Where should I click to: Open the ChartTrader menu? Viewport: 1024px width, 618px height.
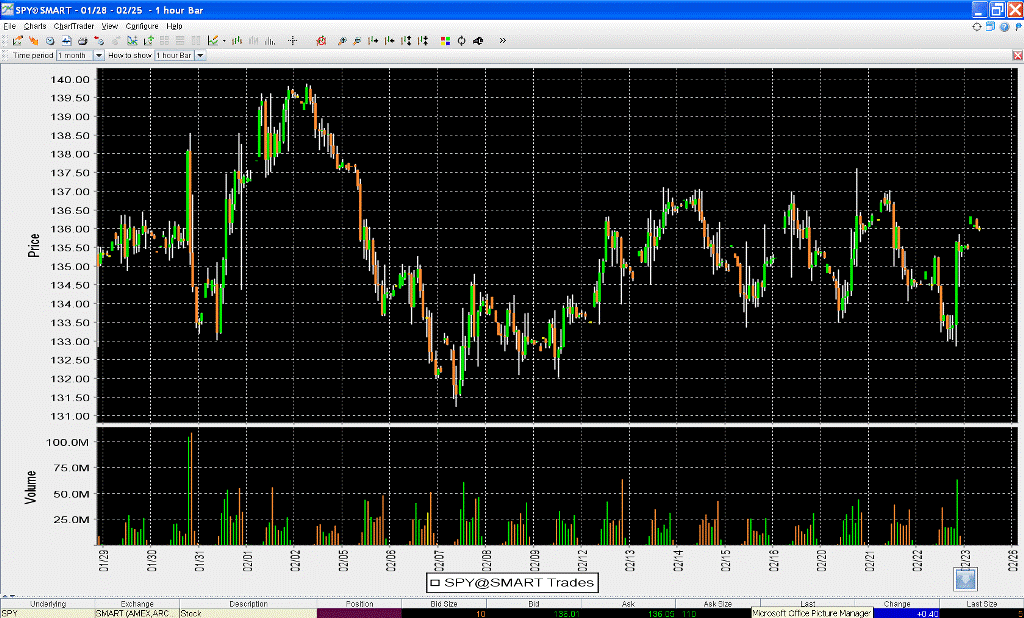pos(74,26)
